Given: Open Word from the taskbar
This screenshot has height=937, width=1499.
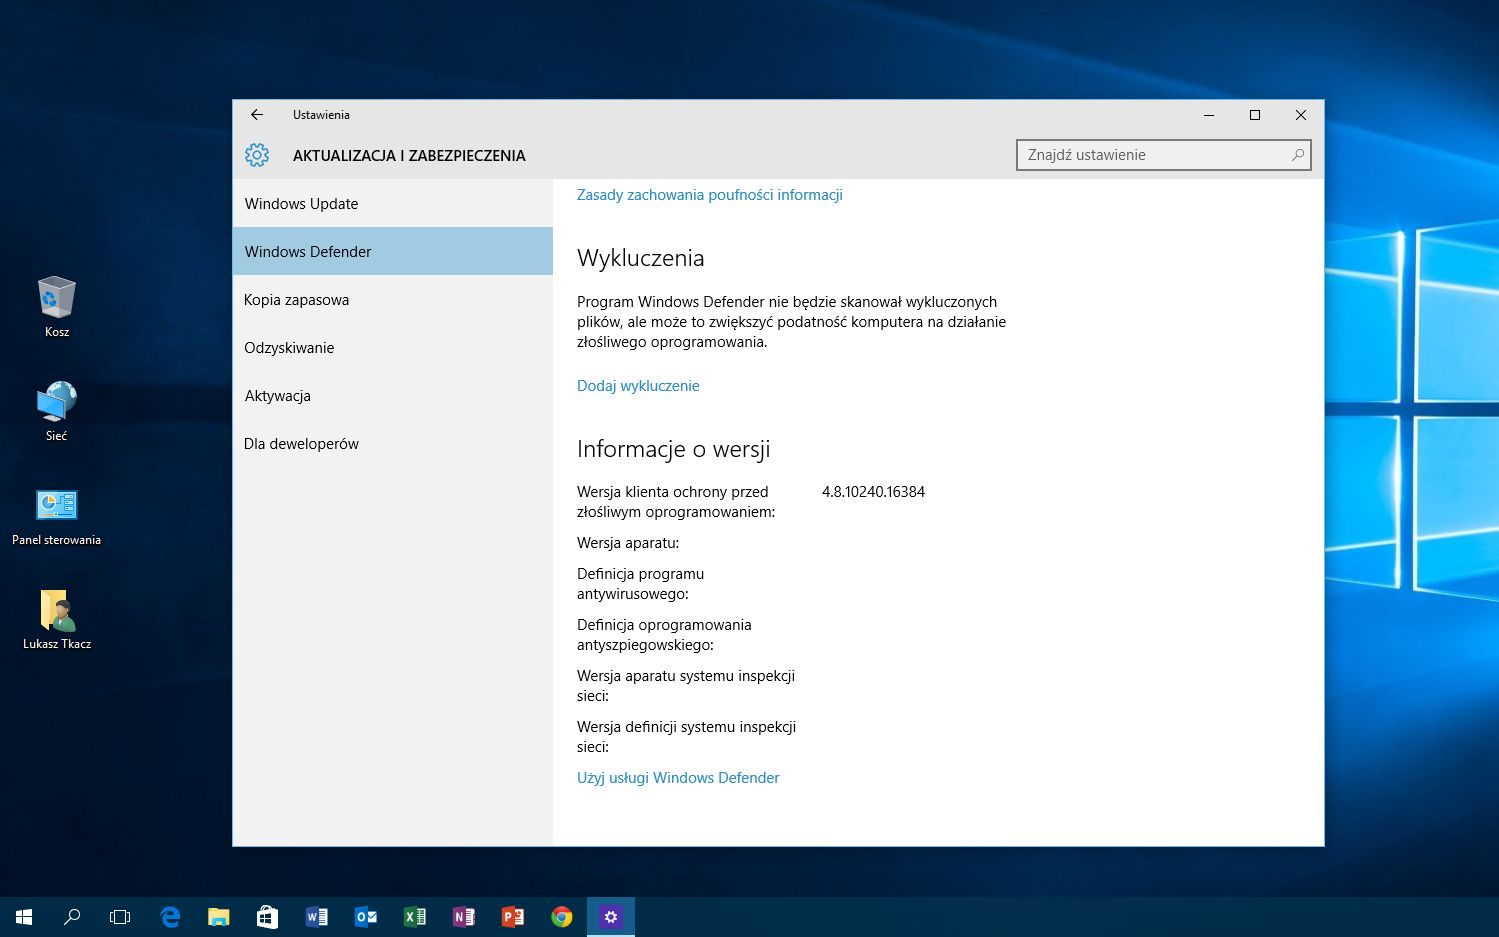Looking at the screenshot, I should 316,916.
